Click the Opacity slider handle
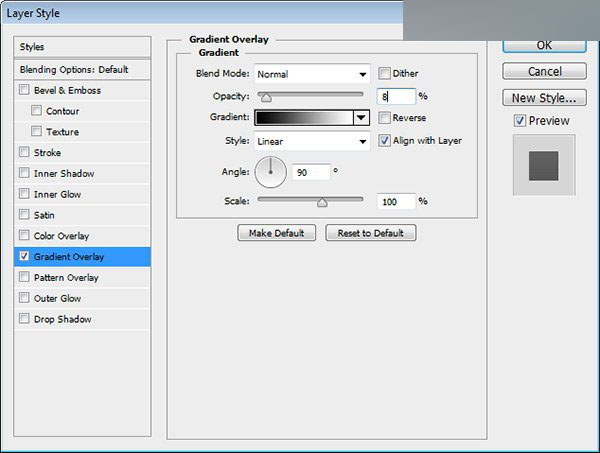600x453 pixels. coord(266,98)
